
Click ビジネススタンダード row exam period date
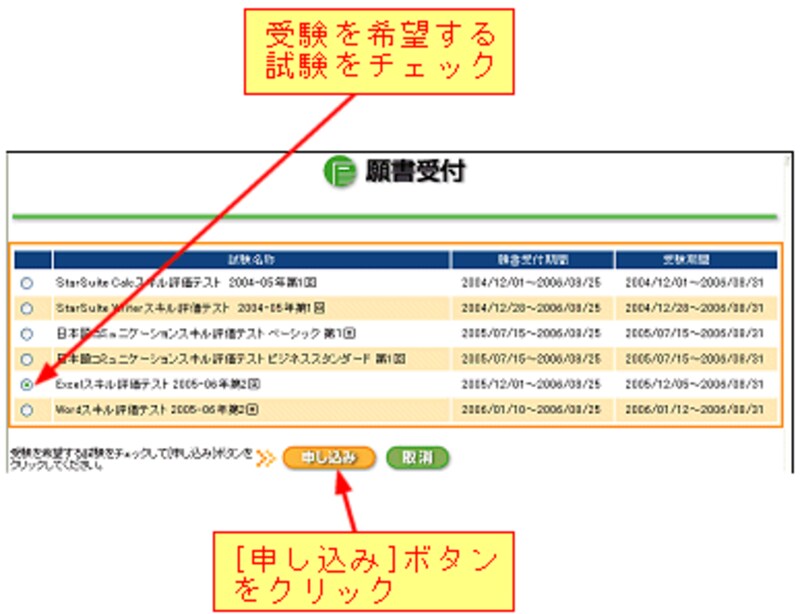[694, 359]
